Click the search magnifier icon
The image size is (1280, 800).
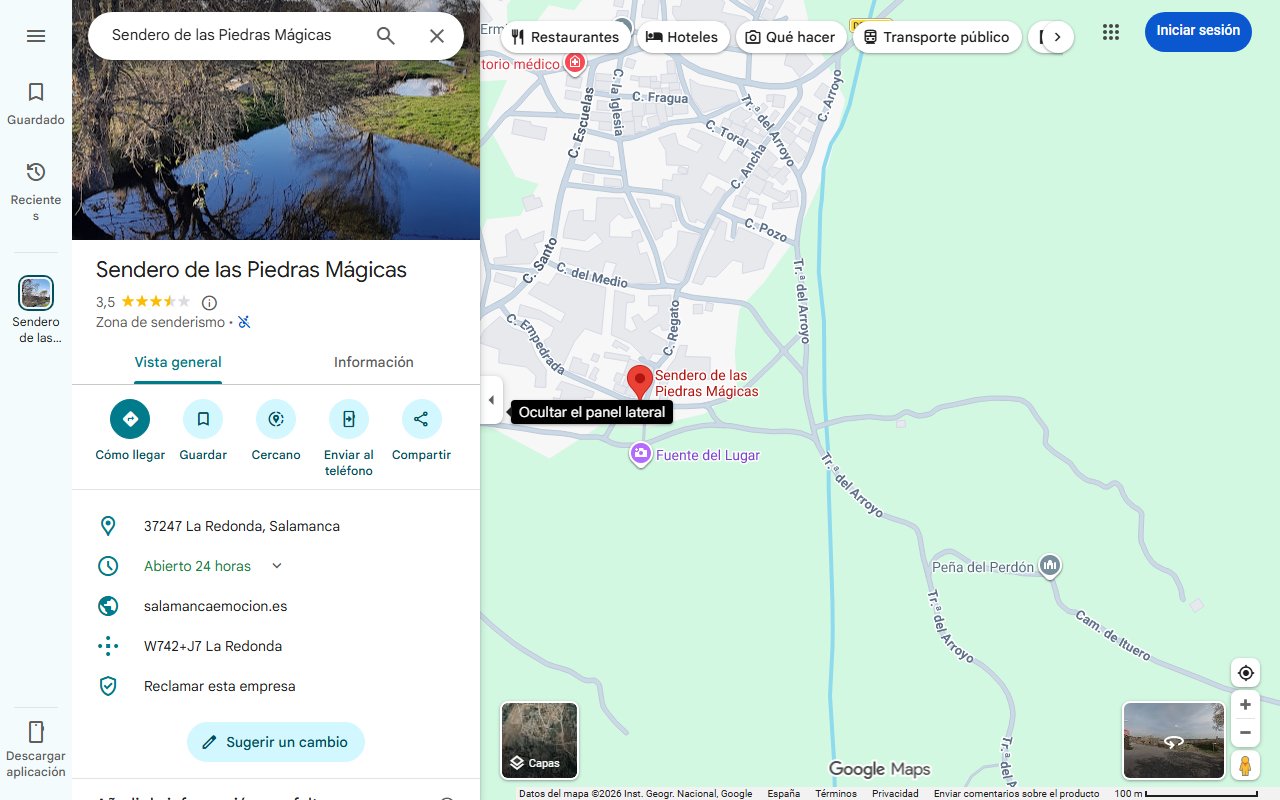pos(385,35)
